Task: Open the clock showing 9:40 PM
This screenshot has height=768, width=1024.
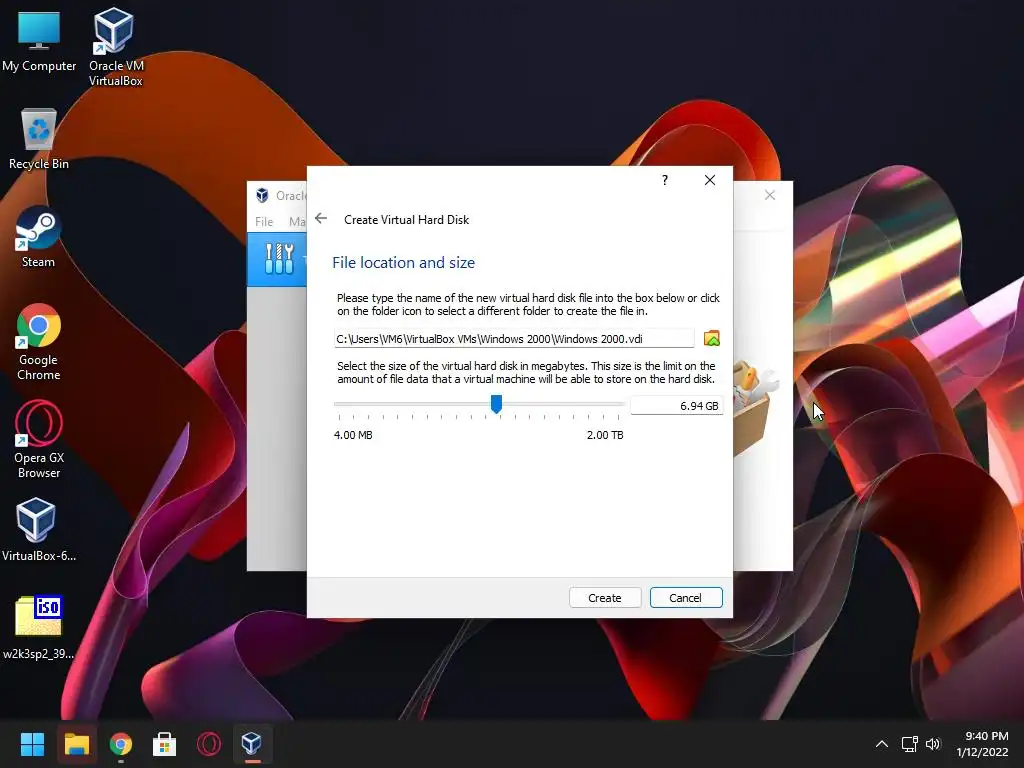Action: pyautogui.click(x=982, y=744)
